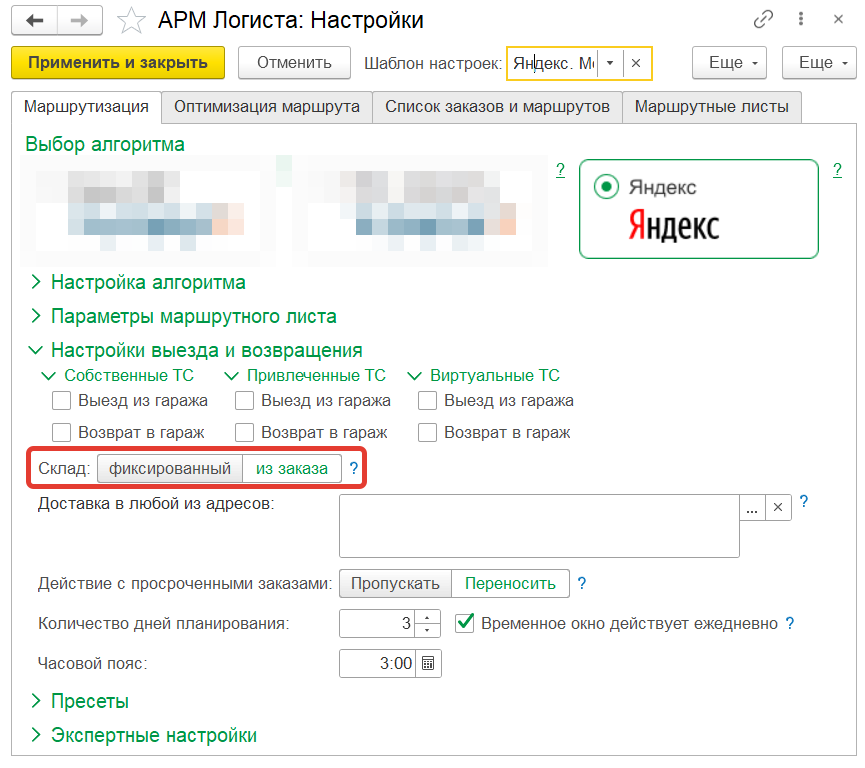The width and height of the screenshot is (865, 768).
Task: Decrease Количество дней планирования value
Action: pyautogui.click(x=428, y=630)
